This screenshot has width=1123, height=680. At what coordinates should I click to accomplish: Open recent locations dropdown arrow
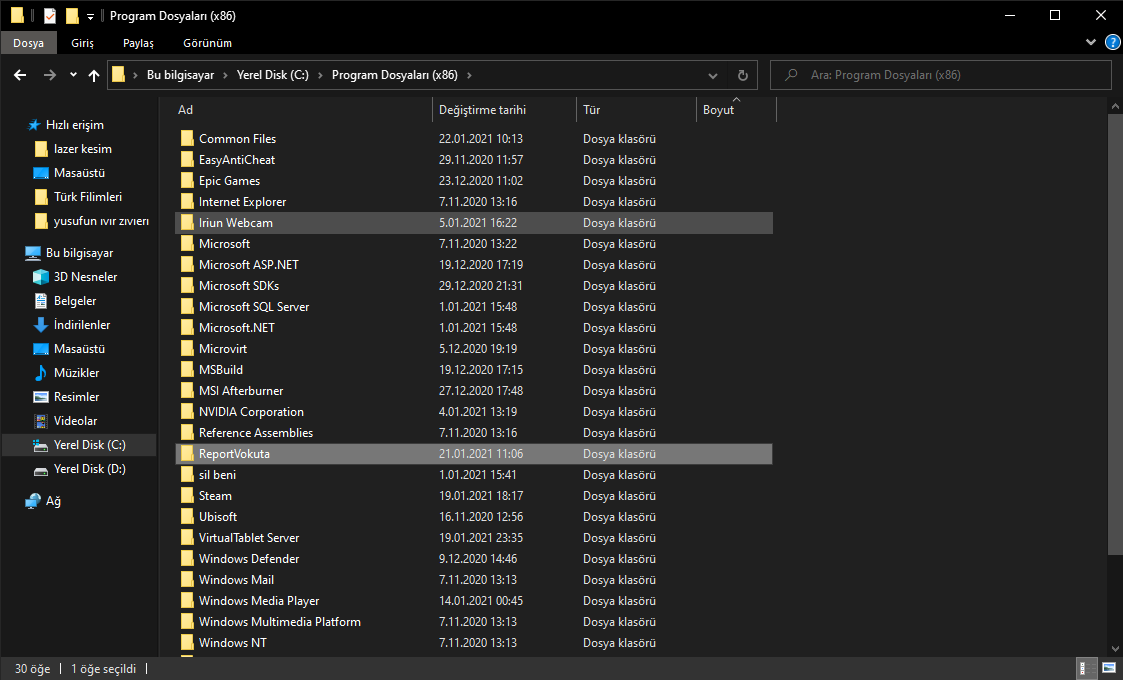[x=73, y=75]
